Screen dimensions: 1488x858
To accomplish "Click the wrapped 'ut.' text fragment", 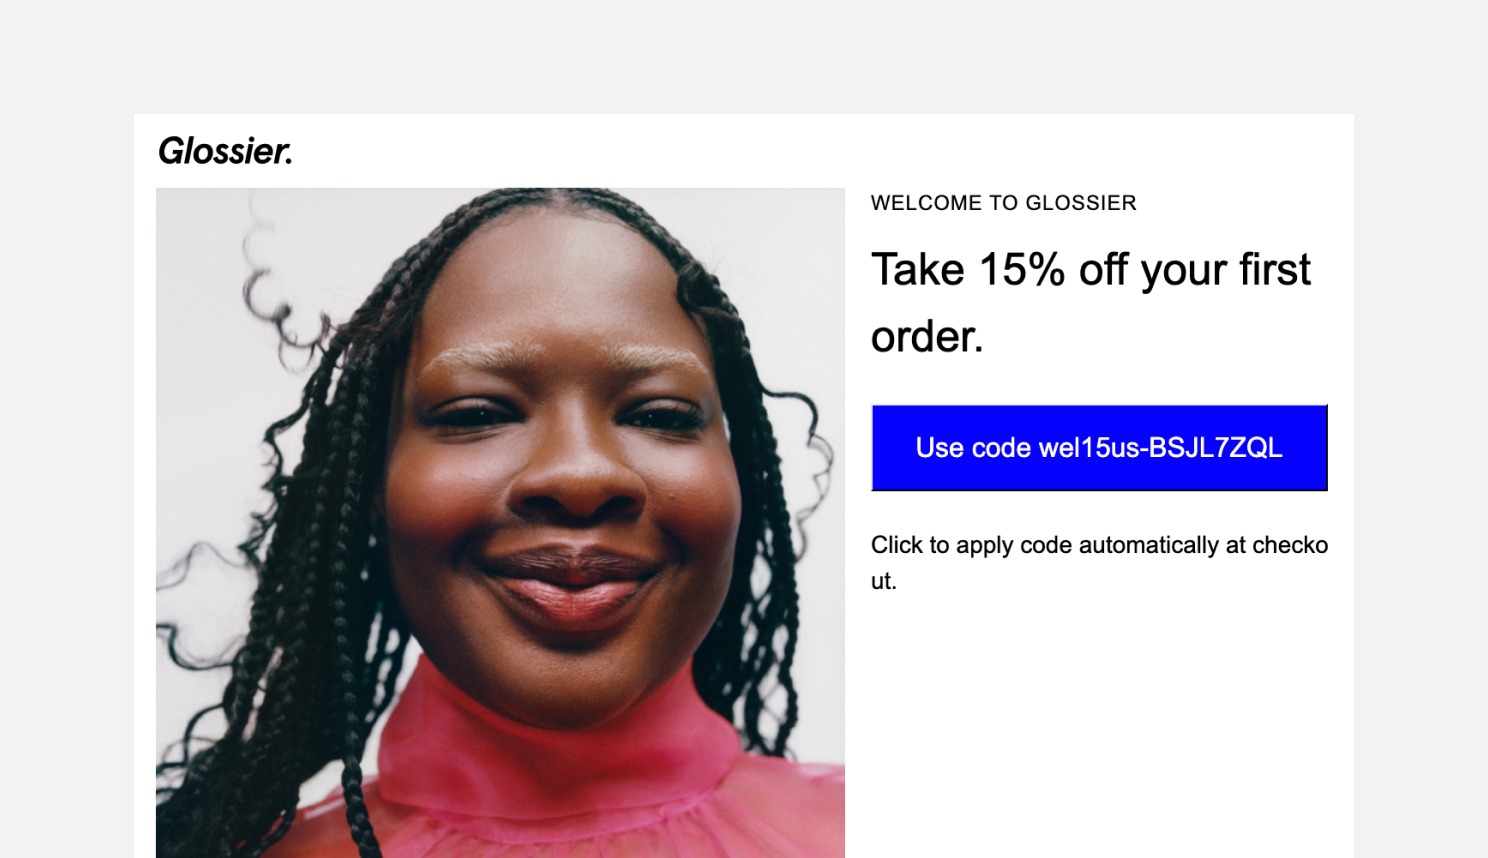I will click(884, 581).
